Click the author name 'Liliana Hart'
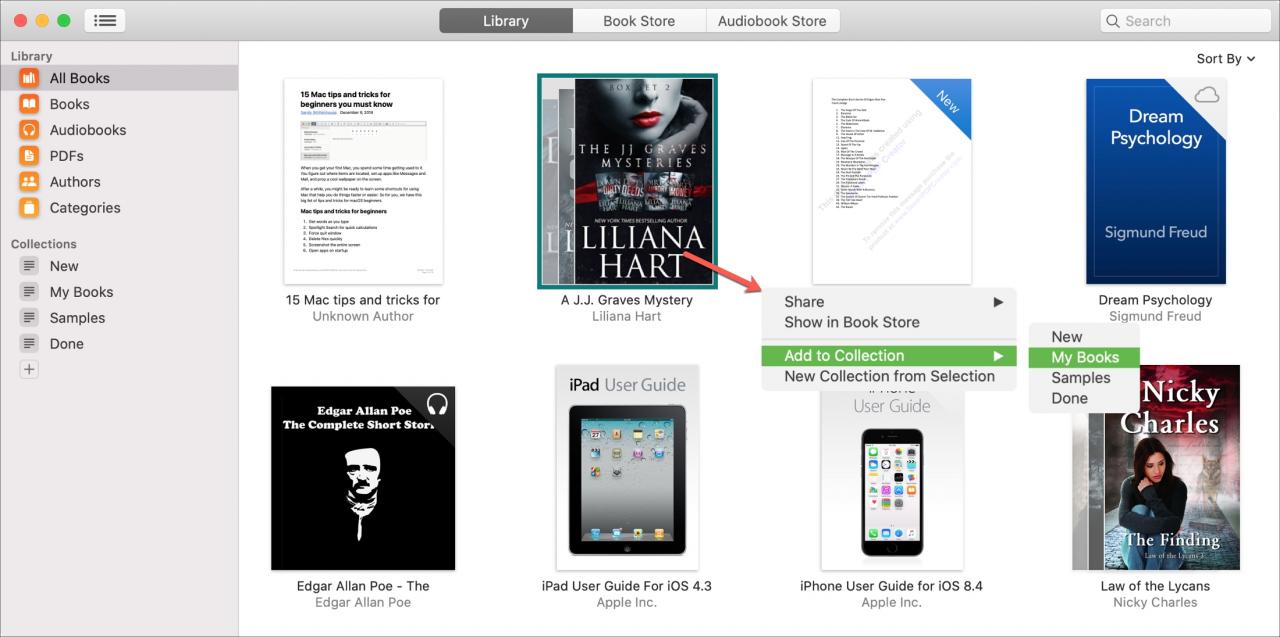Viewport: 1280px width, 637px height. (x=627, y=316)
